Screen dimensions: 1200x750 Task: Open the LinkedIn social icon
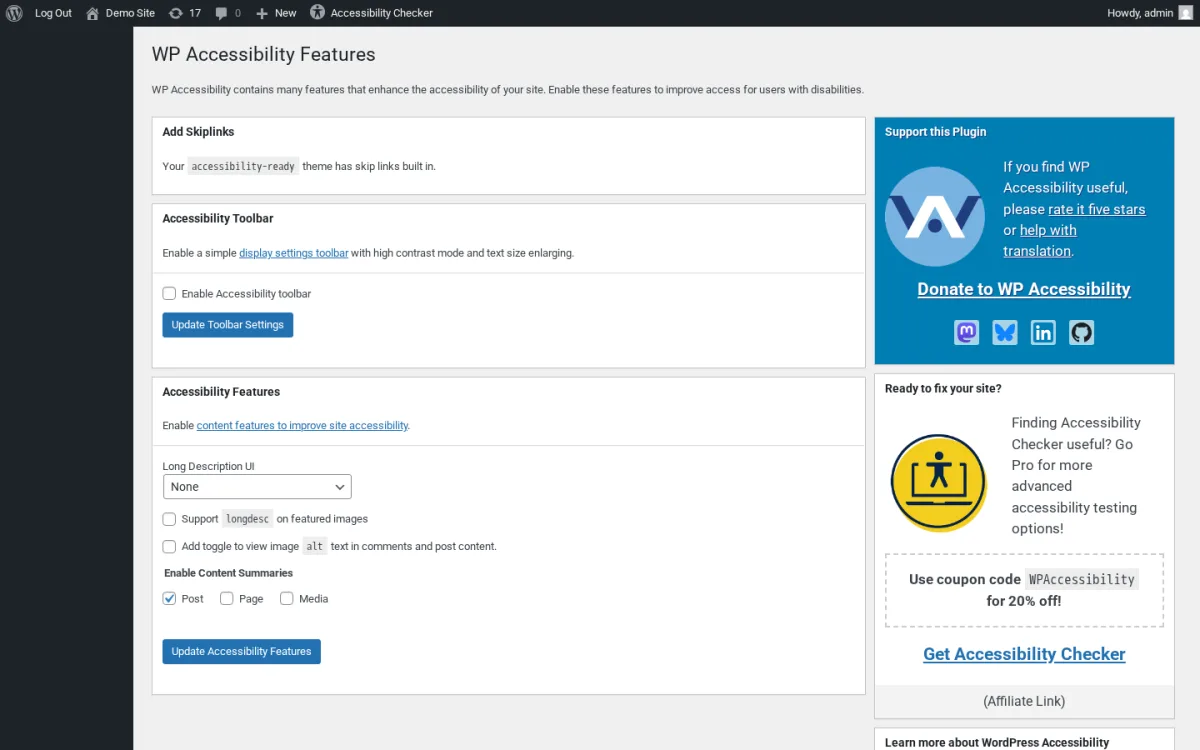point(1043,332)
